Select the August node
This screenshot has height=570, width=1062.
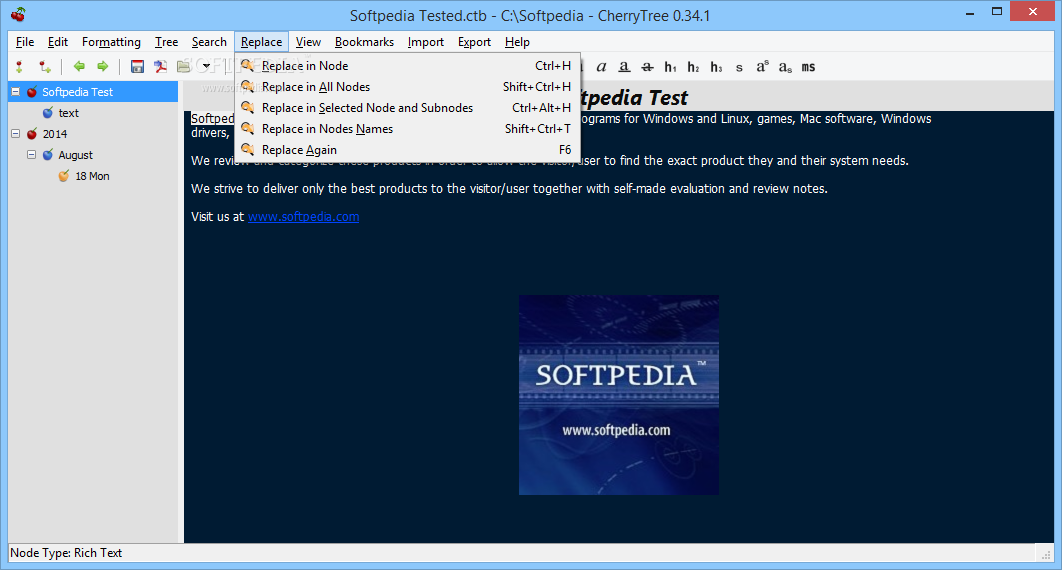75,155
